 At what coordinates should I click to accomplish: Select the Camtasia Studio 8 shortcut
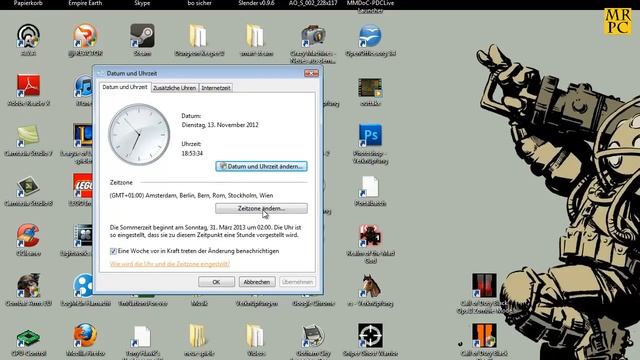tap(28, 186)
